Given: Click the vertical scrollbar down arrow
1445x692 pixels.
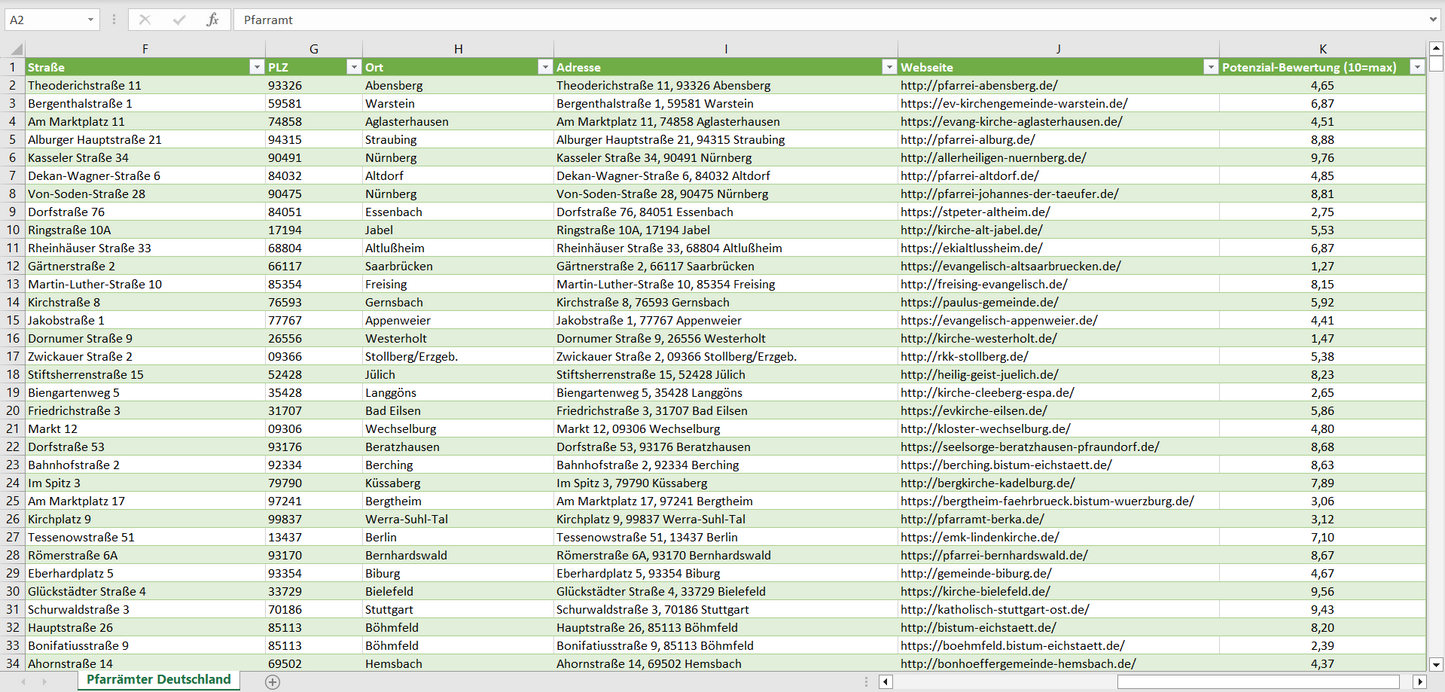Looking at the screenshot, I should tap(1436, 663).
